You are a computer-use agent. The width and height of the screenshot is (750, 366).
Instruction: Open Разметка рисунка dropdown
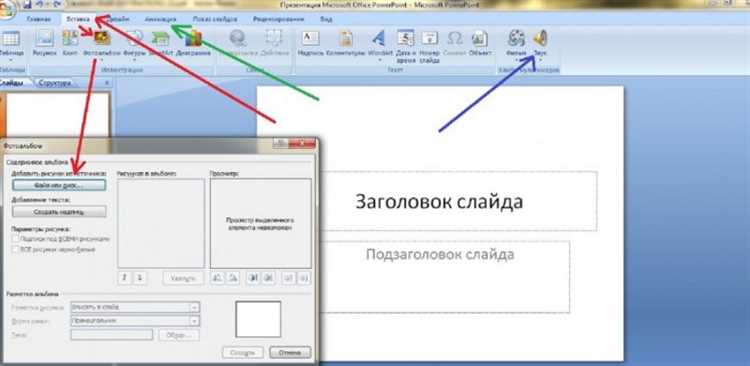195,307
